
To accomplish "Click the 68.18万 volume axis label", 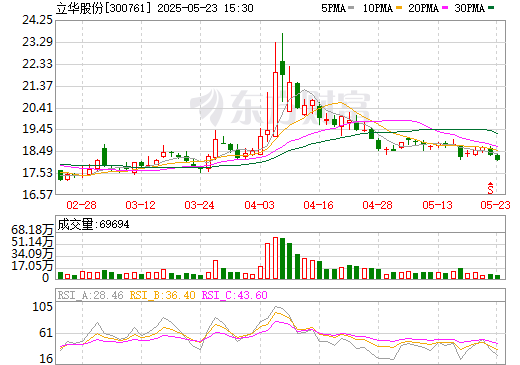I will click(32, 230).
